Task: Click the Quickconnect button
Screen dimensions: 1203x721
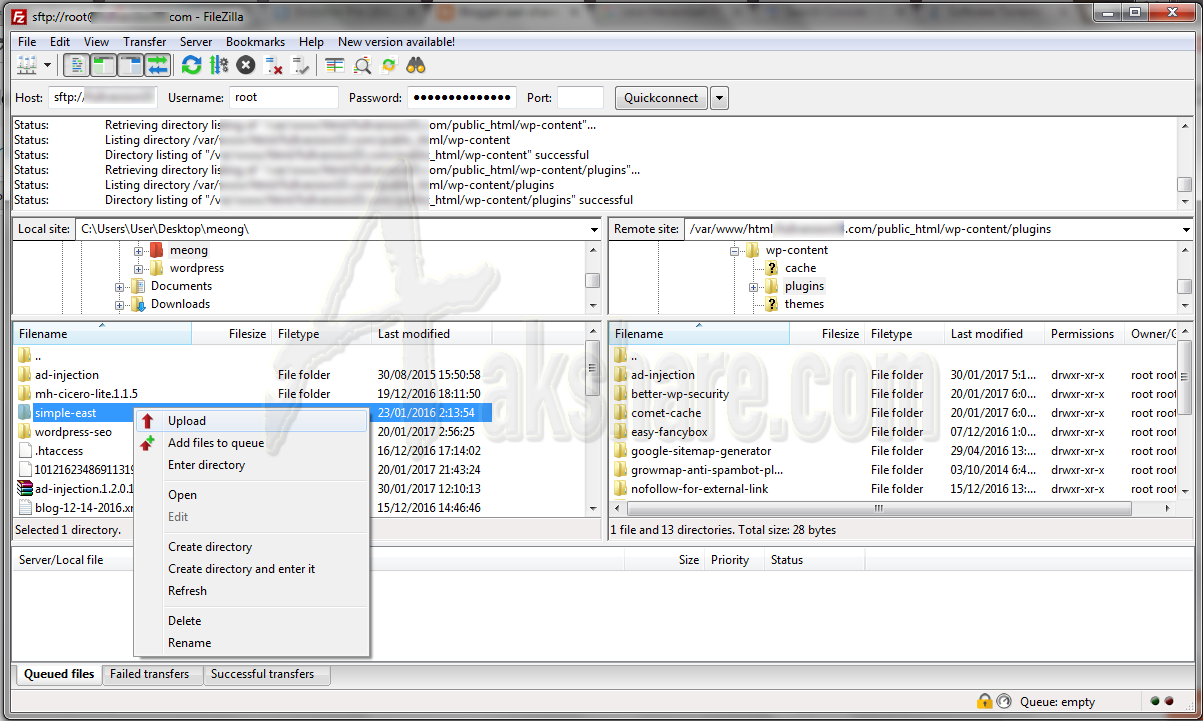Action: click(x=661, y=98)
